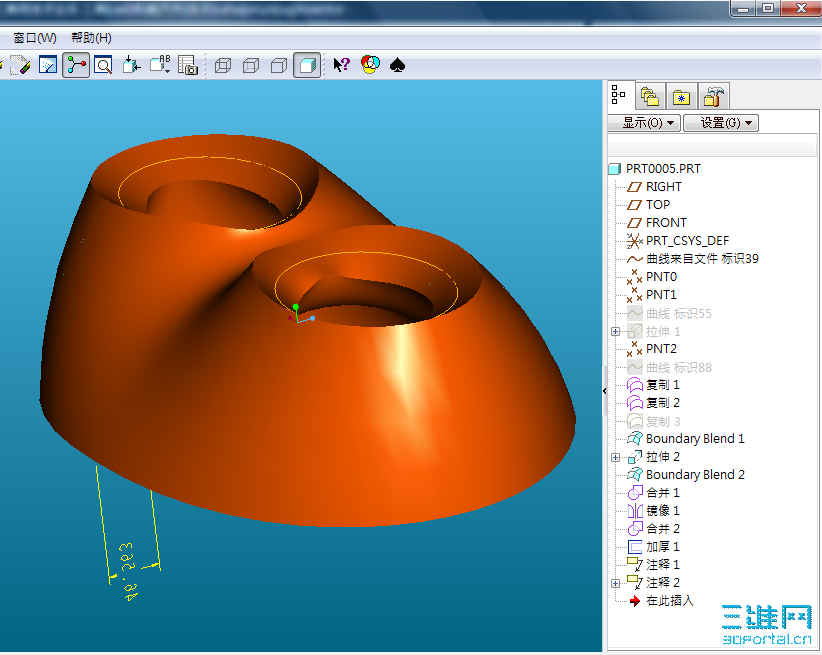Switch to No Hidden display mode

[279, 66]
